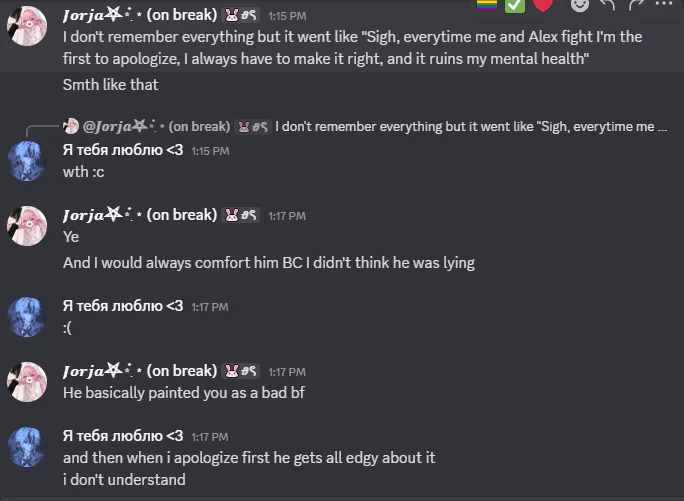Click Jorja's avatar beside the "Ye" message
Image resolution: width=684 pixels, height=501 pixels.
(27, 225)
